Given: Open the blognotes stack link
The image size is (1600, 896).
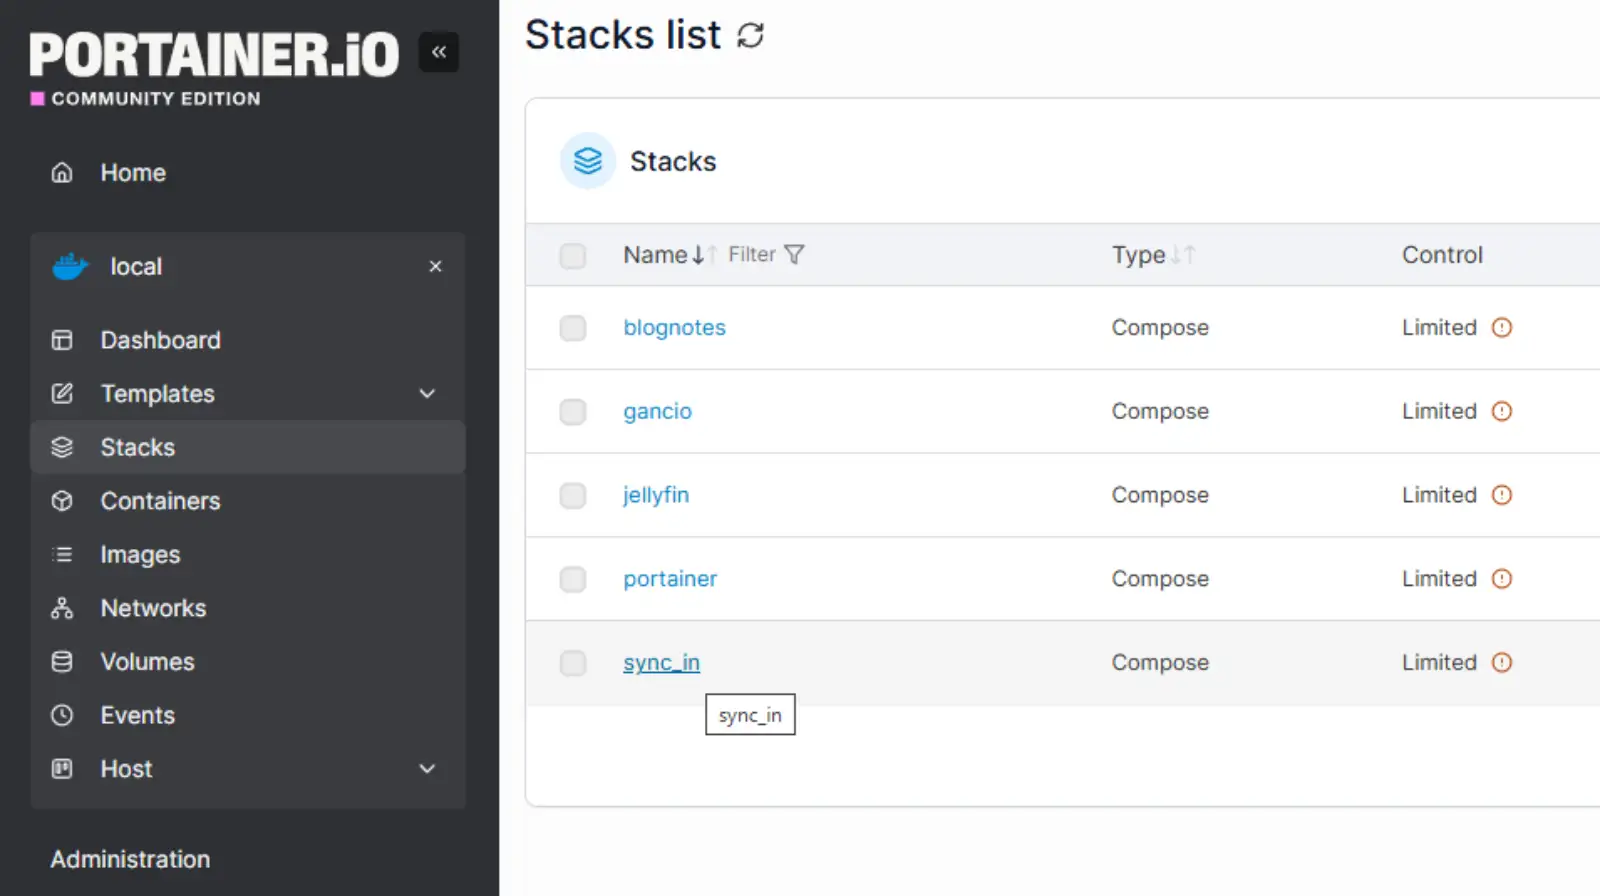Looking at the screenshot, I should click(x=674, y=328).
